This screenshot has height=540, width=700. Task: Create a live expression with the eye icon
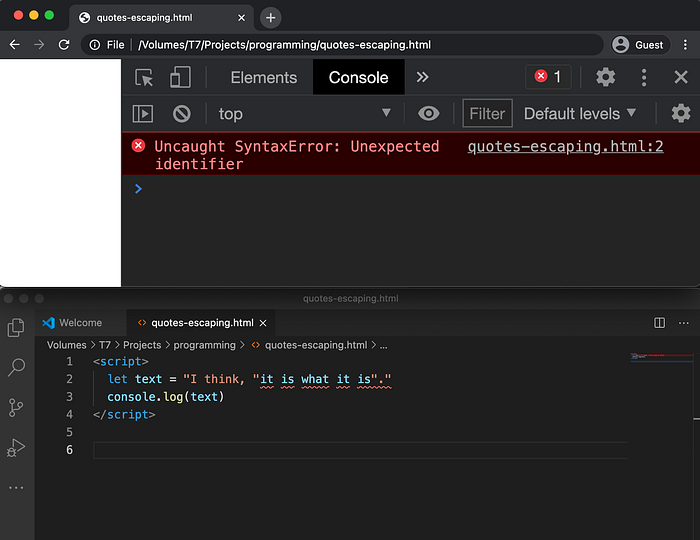(429, 113)
